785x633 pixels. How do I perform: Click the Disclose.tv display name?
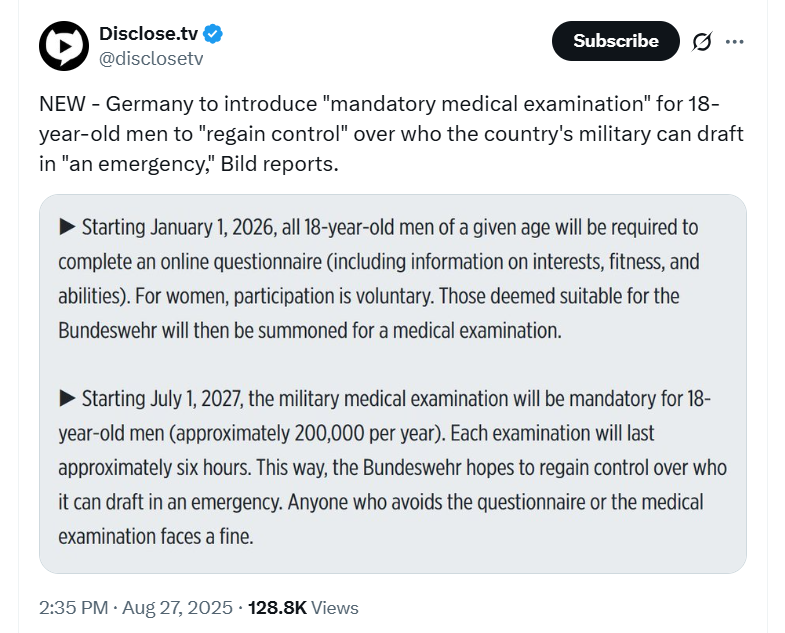coord(149,34)
